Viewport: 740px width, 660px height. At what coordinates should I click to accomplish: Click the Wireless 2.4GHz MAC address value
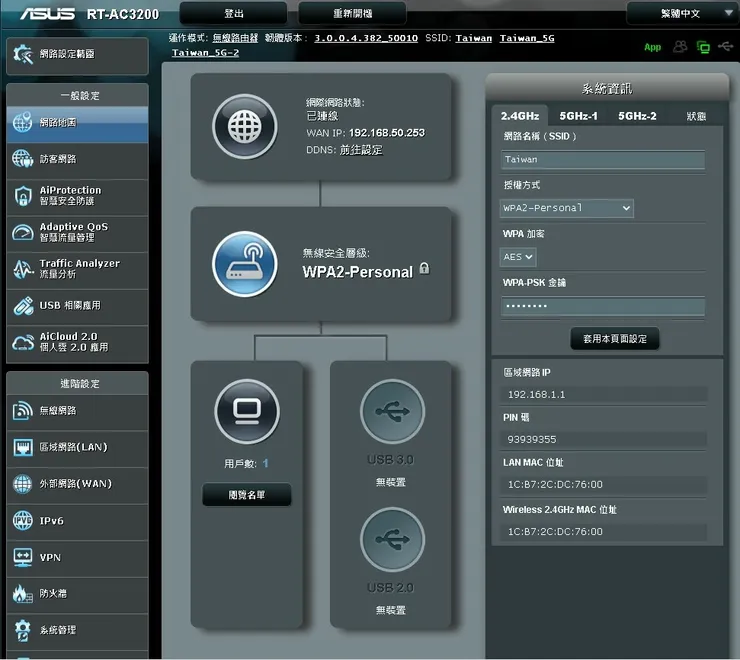[x=555, y=532]
